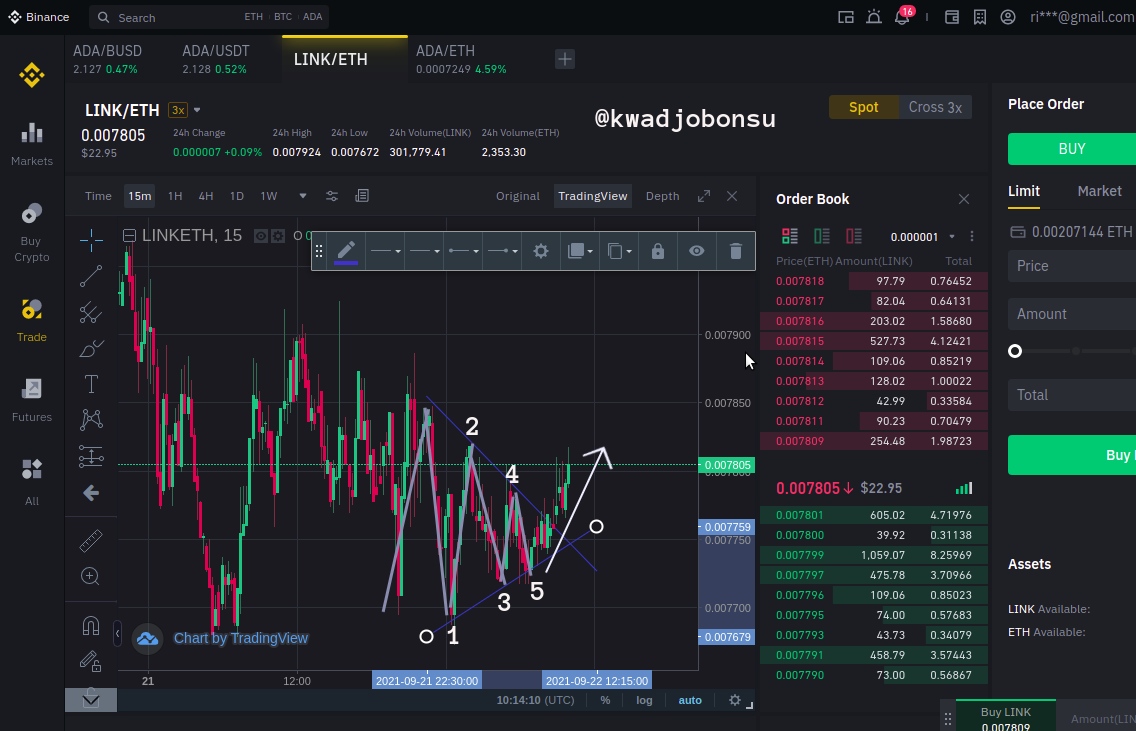Hide the selected drawing with eye icon
This screenshot has height=731, width=1136.
coord(696,251)
